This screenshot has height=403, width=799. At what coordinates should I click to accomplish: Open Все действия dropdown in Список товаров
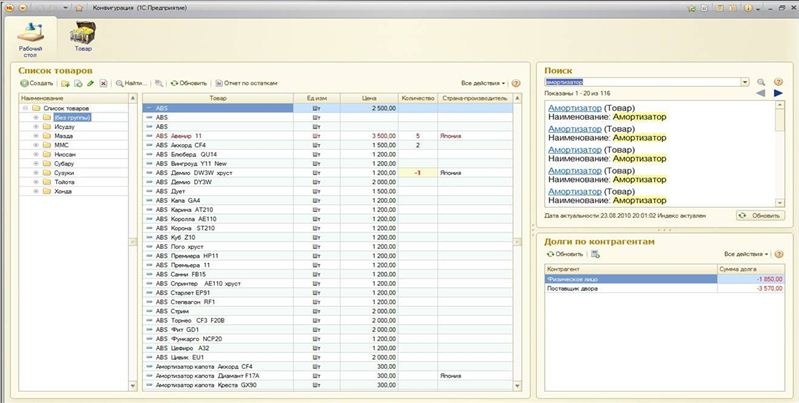coord(484,83)
